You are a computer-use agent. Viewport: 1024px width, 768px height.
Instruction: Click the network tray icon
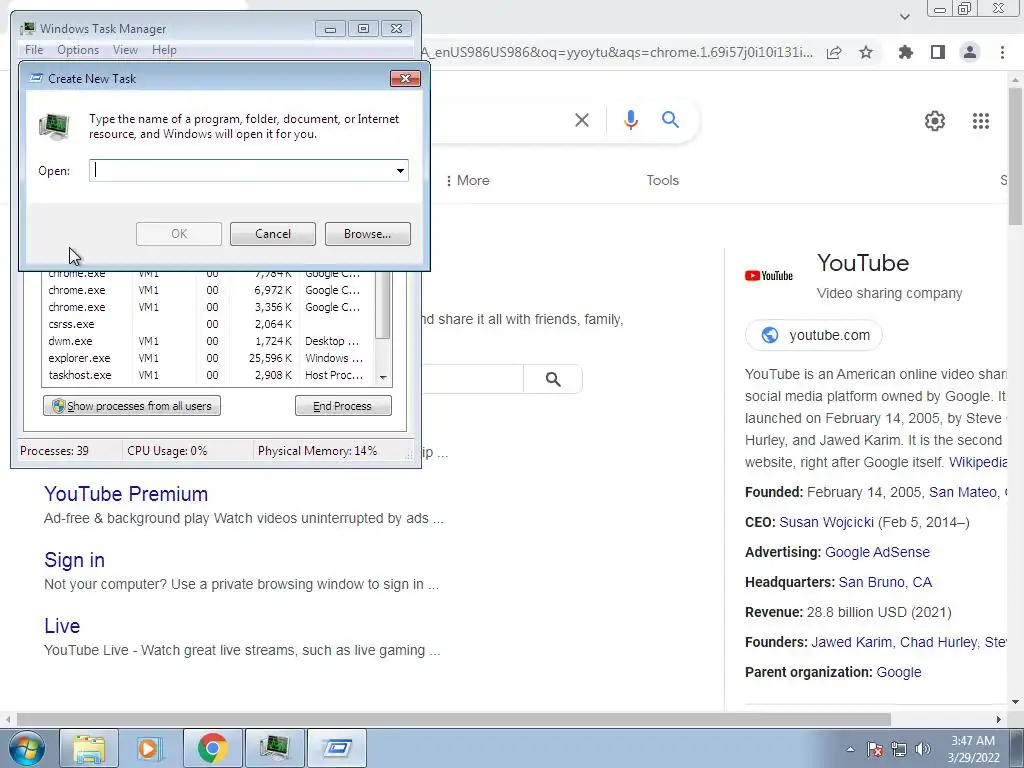pos(899,749)
